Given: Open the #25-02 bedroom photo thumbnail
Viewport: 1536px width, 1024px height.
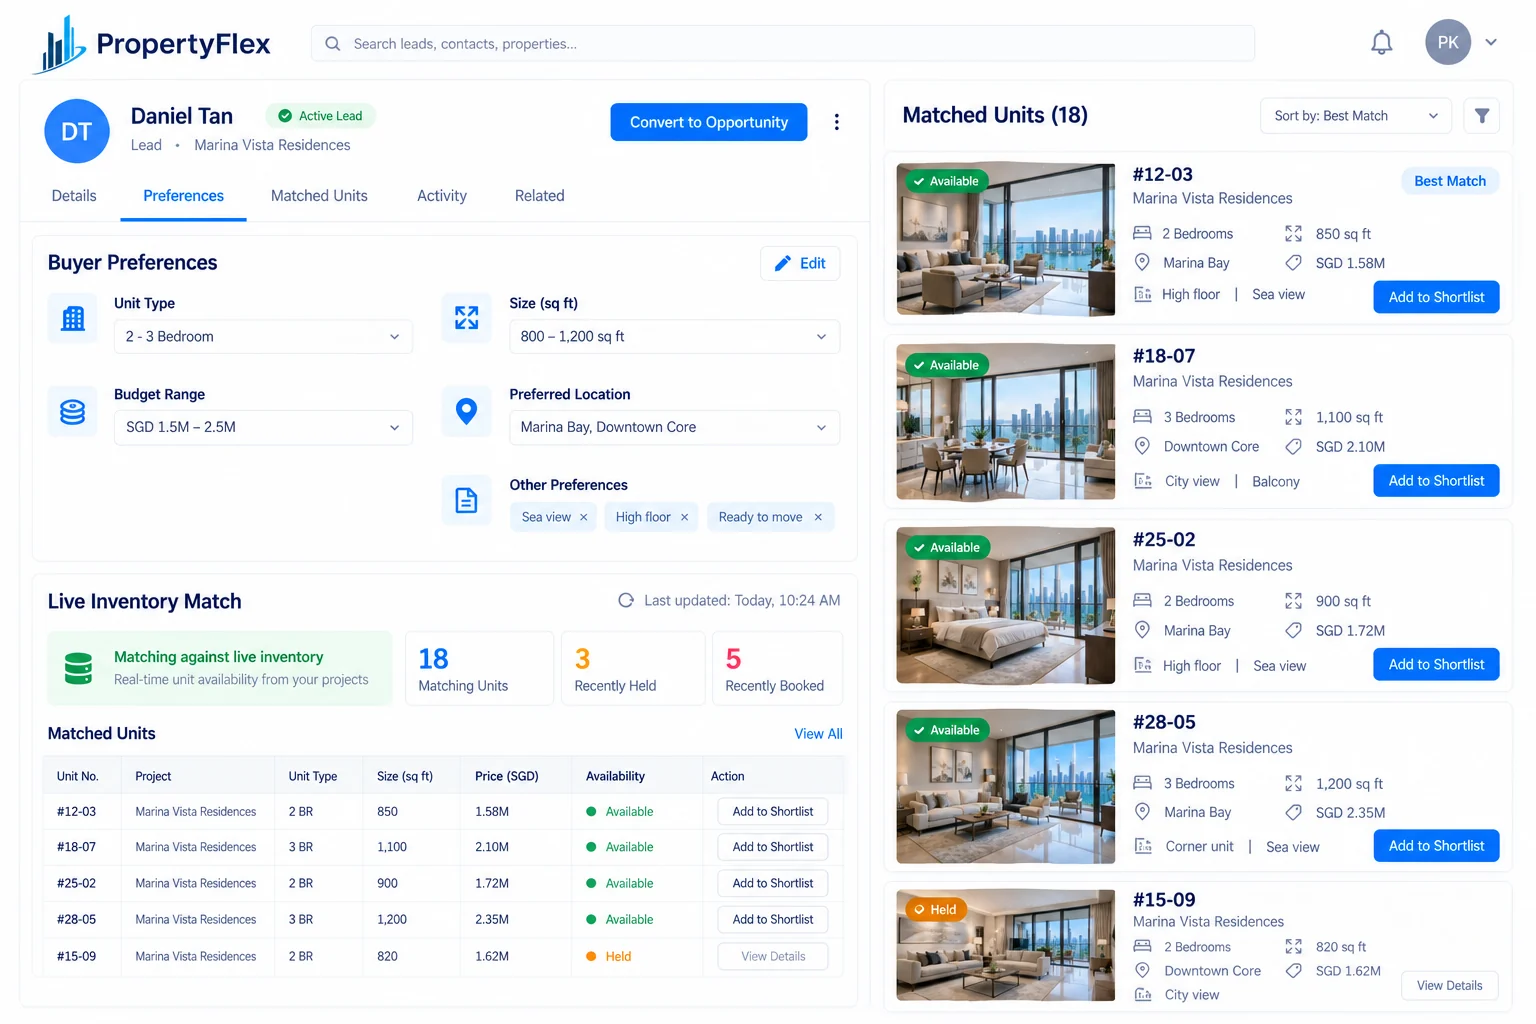Looking at the screenshot, I should point(1005,606).
